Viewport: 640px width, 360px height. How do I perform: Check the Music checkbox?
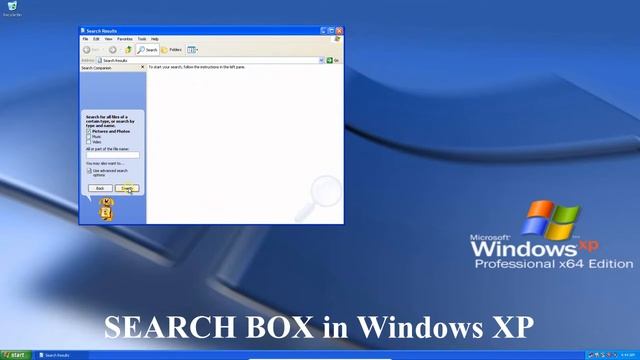point(89,137)
